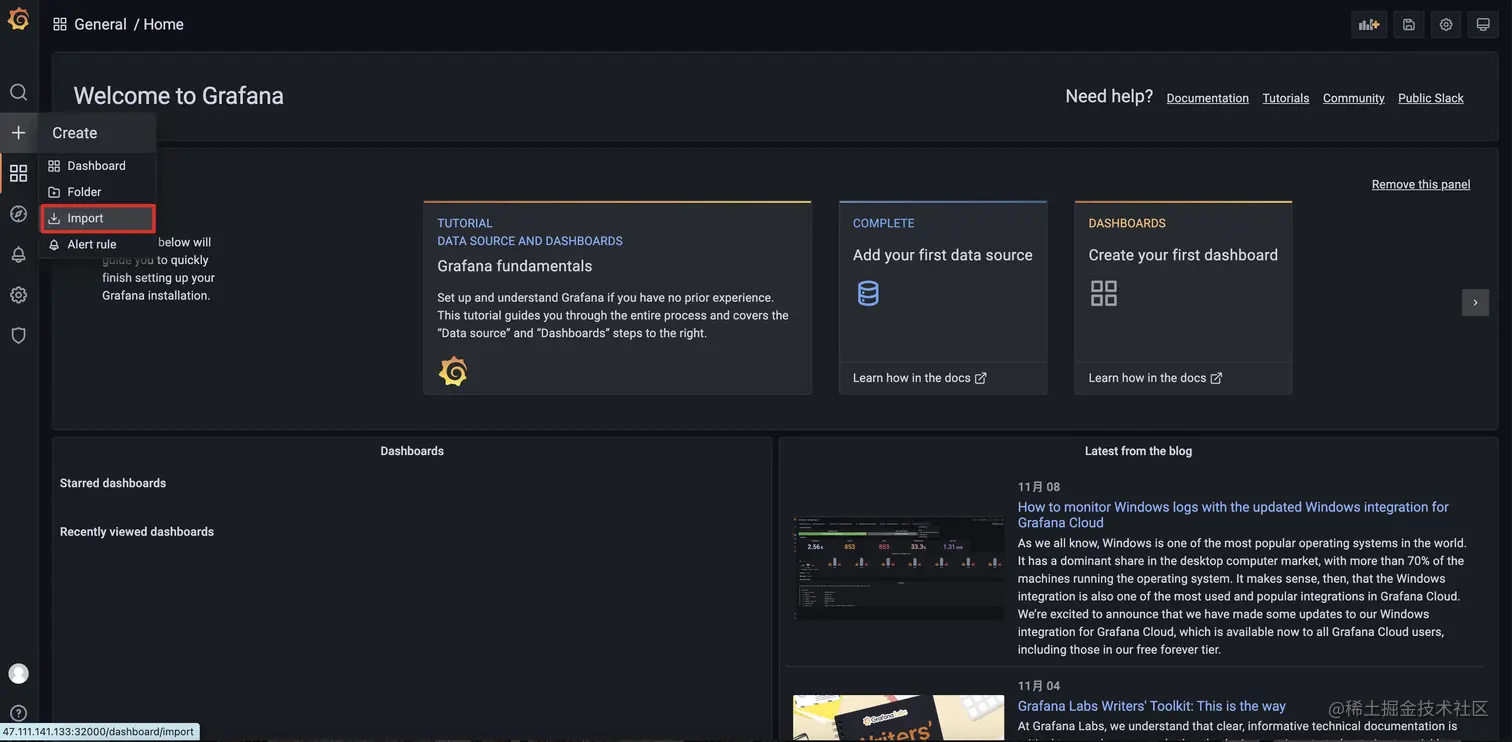This screenshot has height=742, width=1512.
Task: Click the Recently viewed dashboards heading
Action: tap(137, 532)
